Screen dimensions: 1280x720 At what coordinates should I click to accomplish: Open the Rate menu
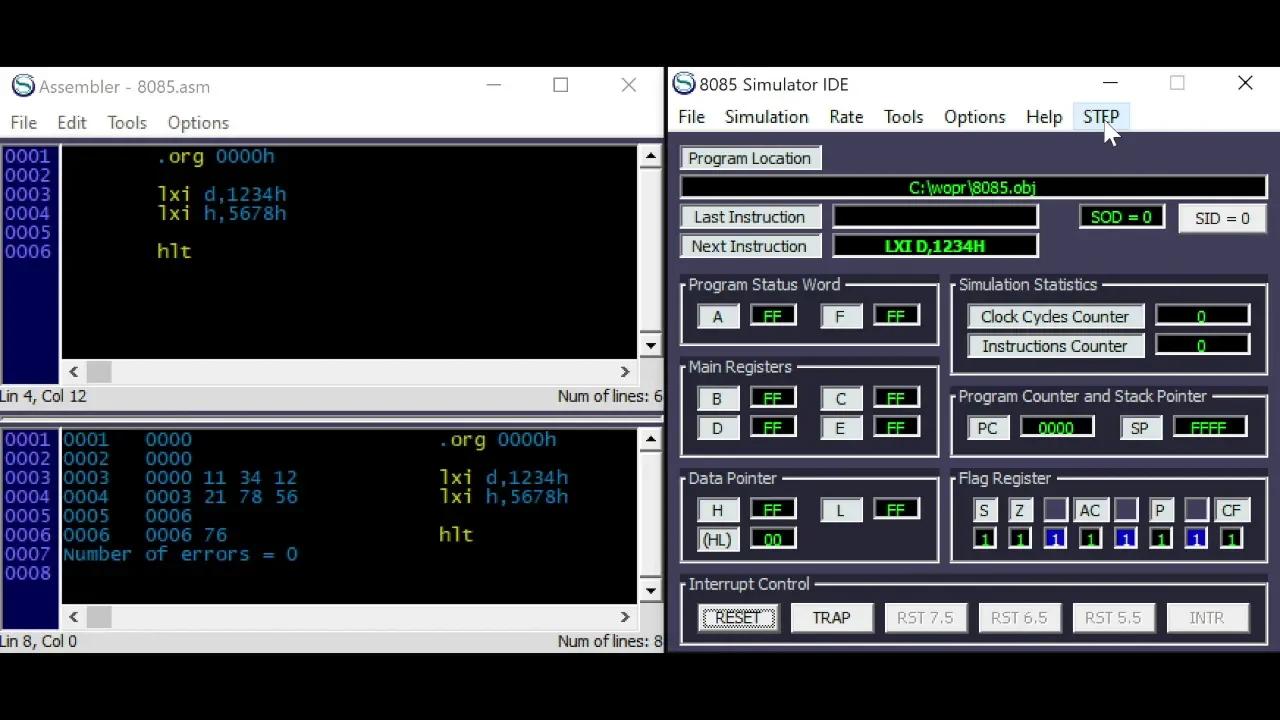pos(846,117)
